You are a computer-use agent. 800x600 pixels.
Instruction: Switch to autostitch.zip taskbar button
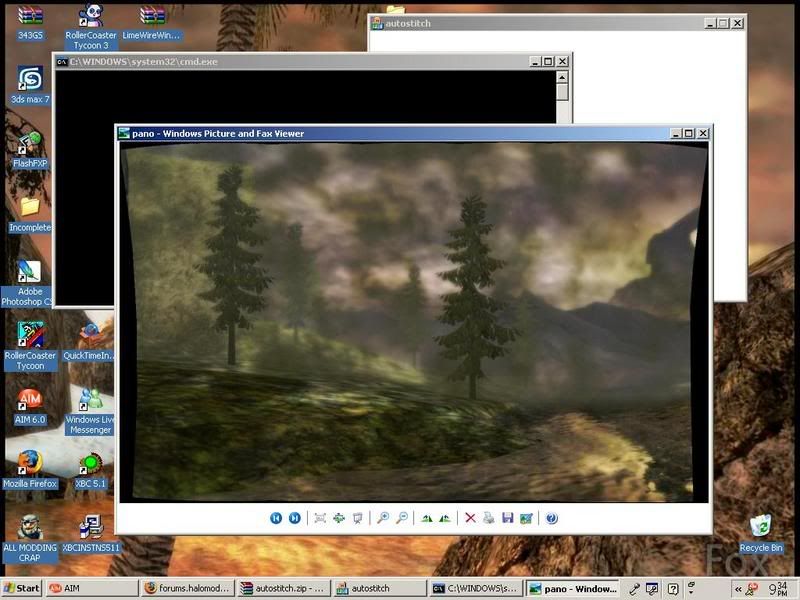coord(284,588)
